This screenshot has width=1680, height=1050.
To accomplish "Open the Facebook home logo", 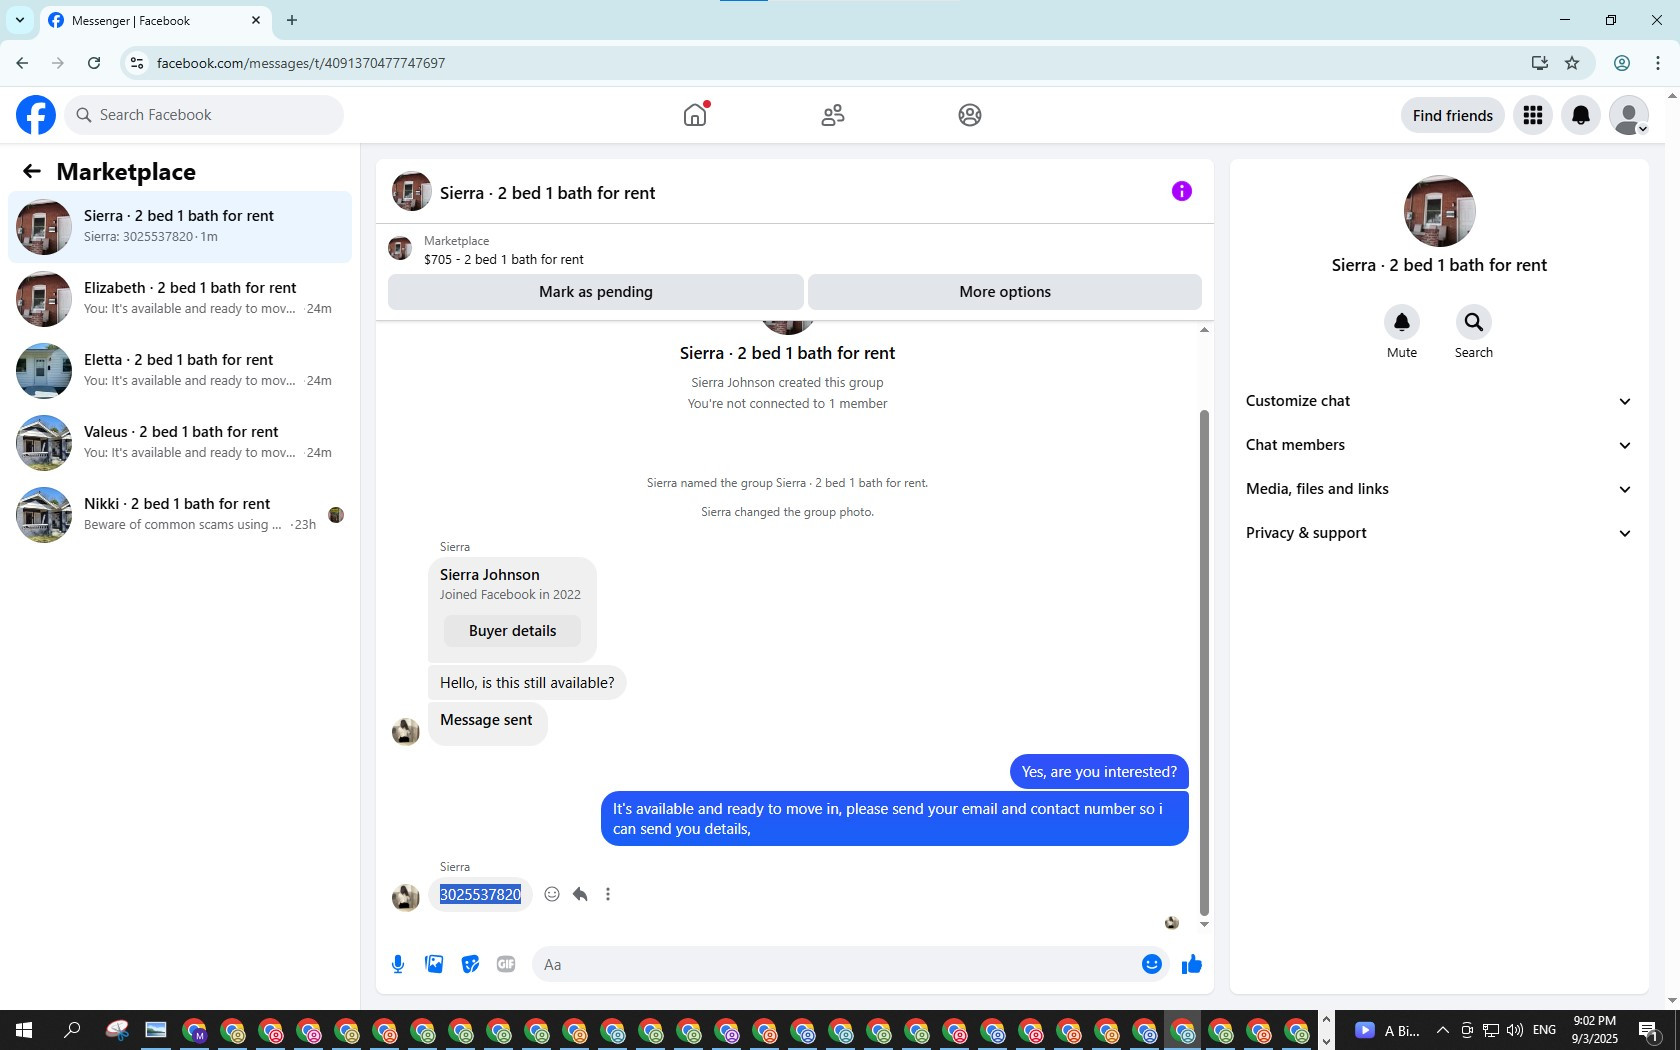I will pos(36,115).
